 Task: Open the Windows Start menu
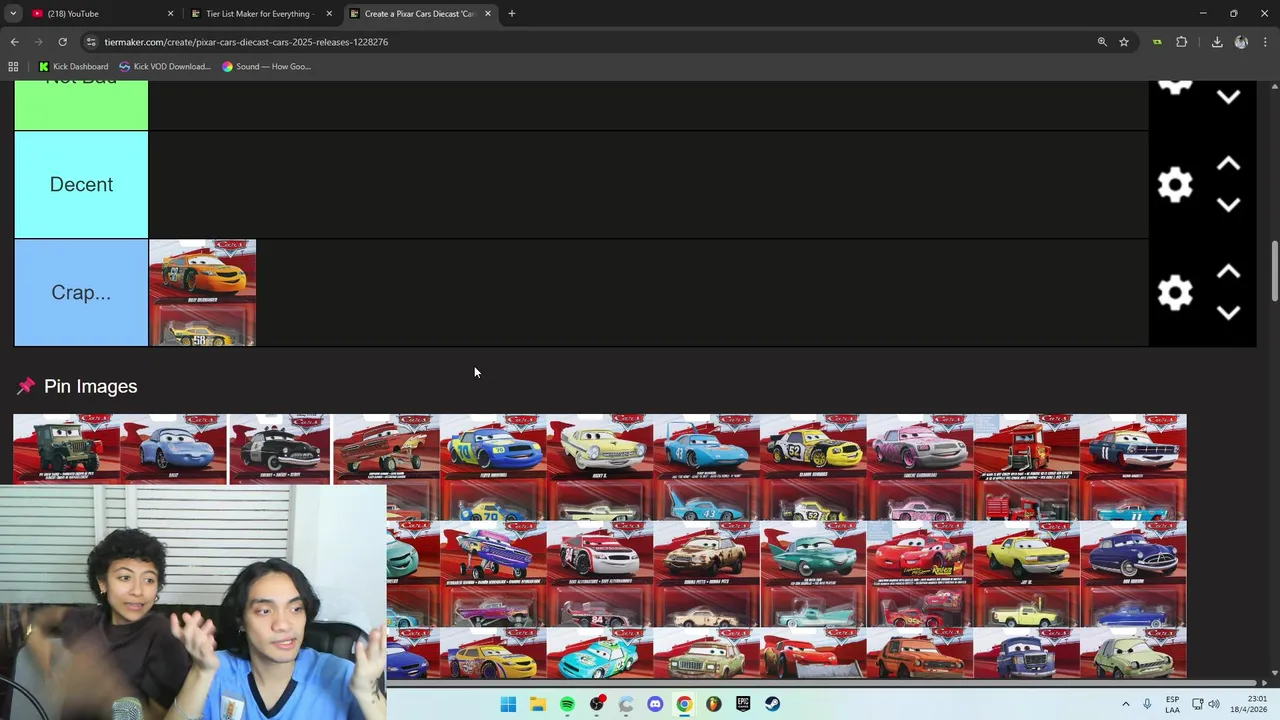coord(508,704)
